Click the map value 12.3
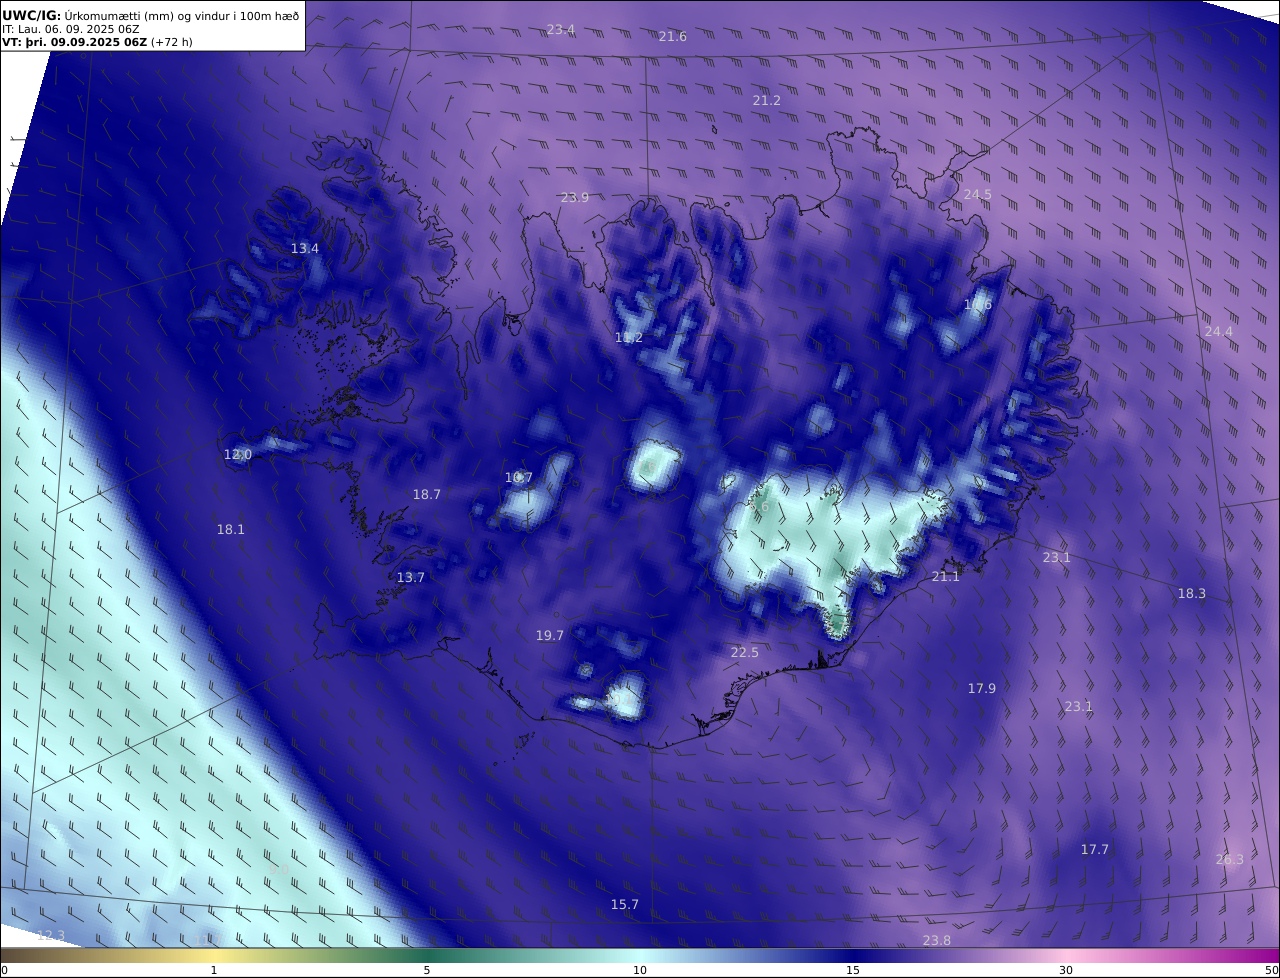This screenshot has width=1280, height=978. click(51, 936)
